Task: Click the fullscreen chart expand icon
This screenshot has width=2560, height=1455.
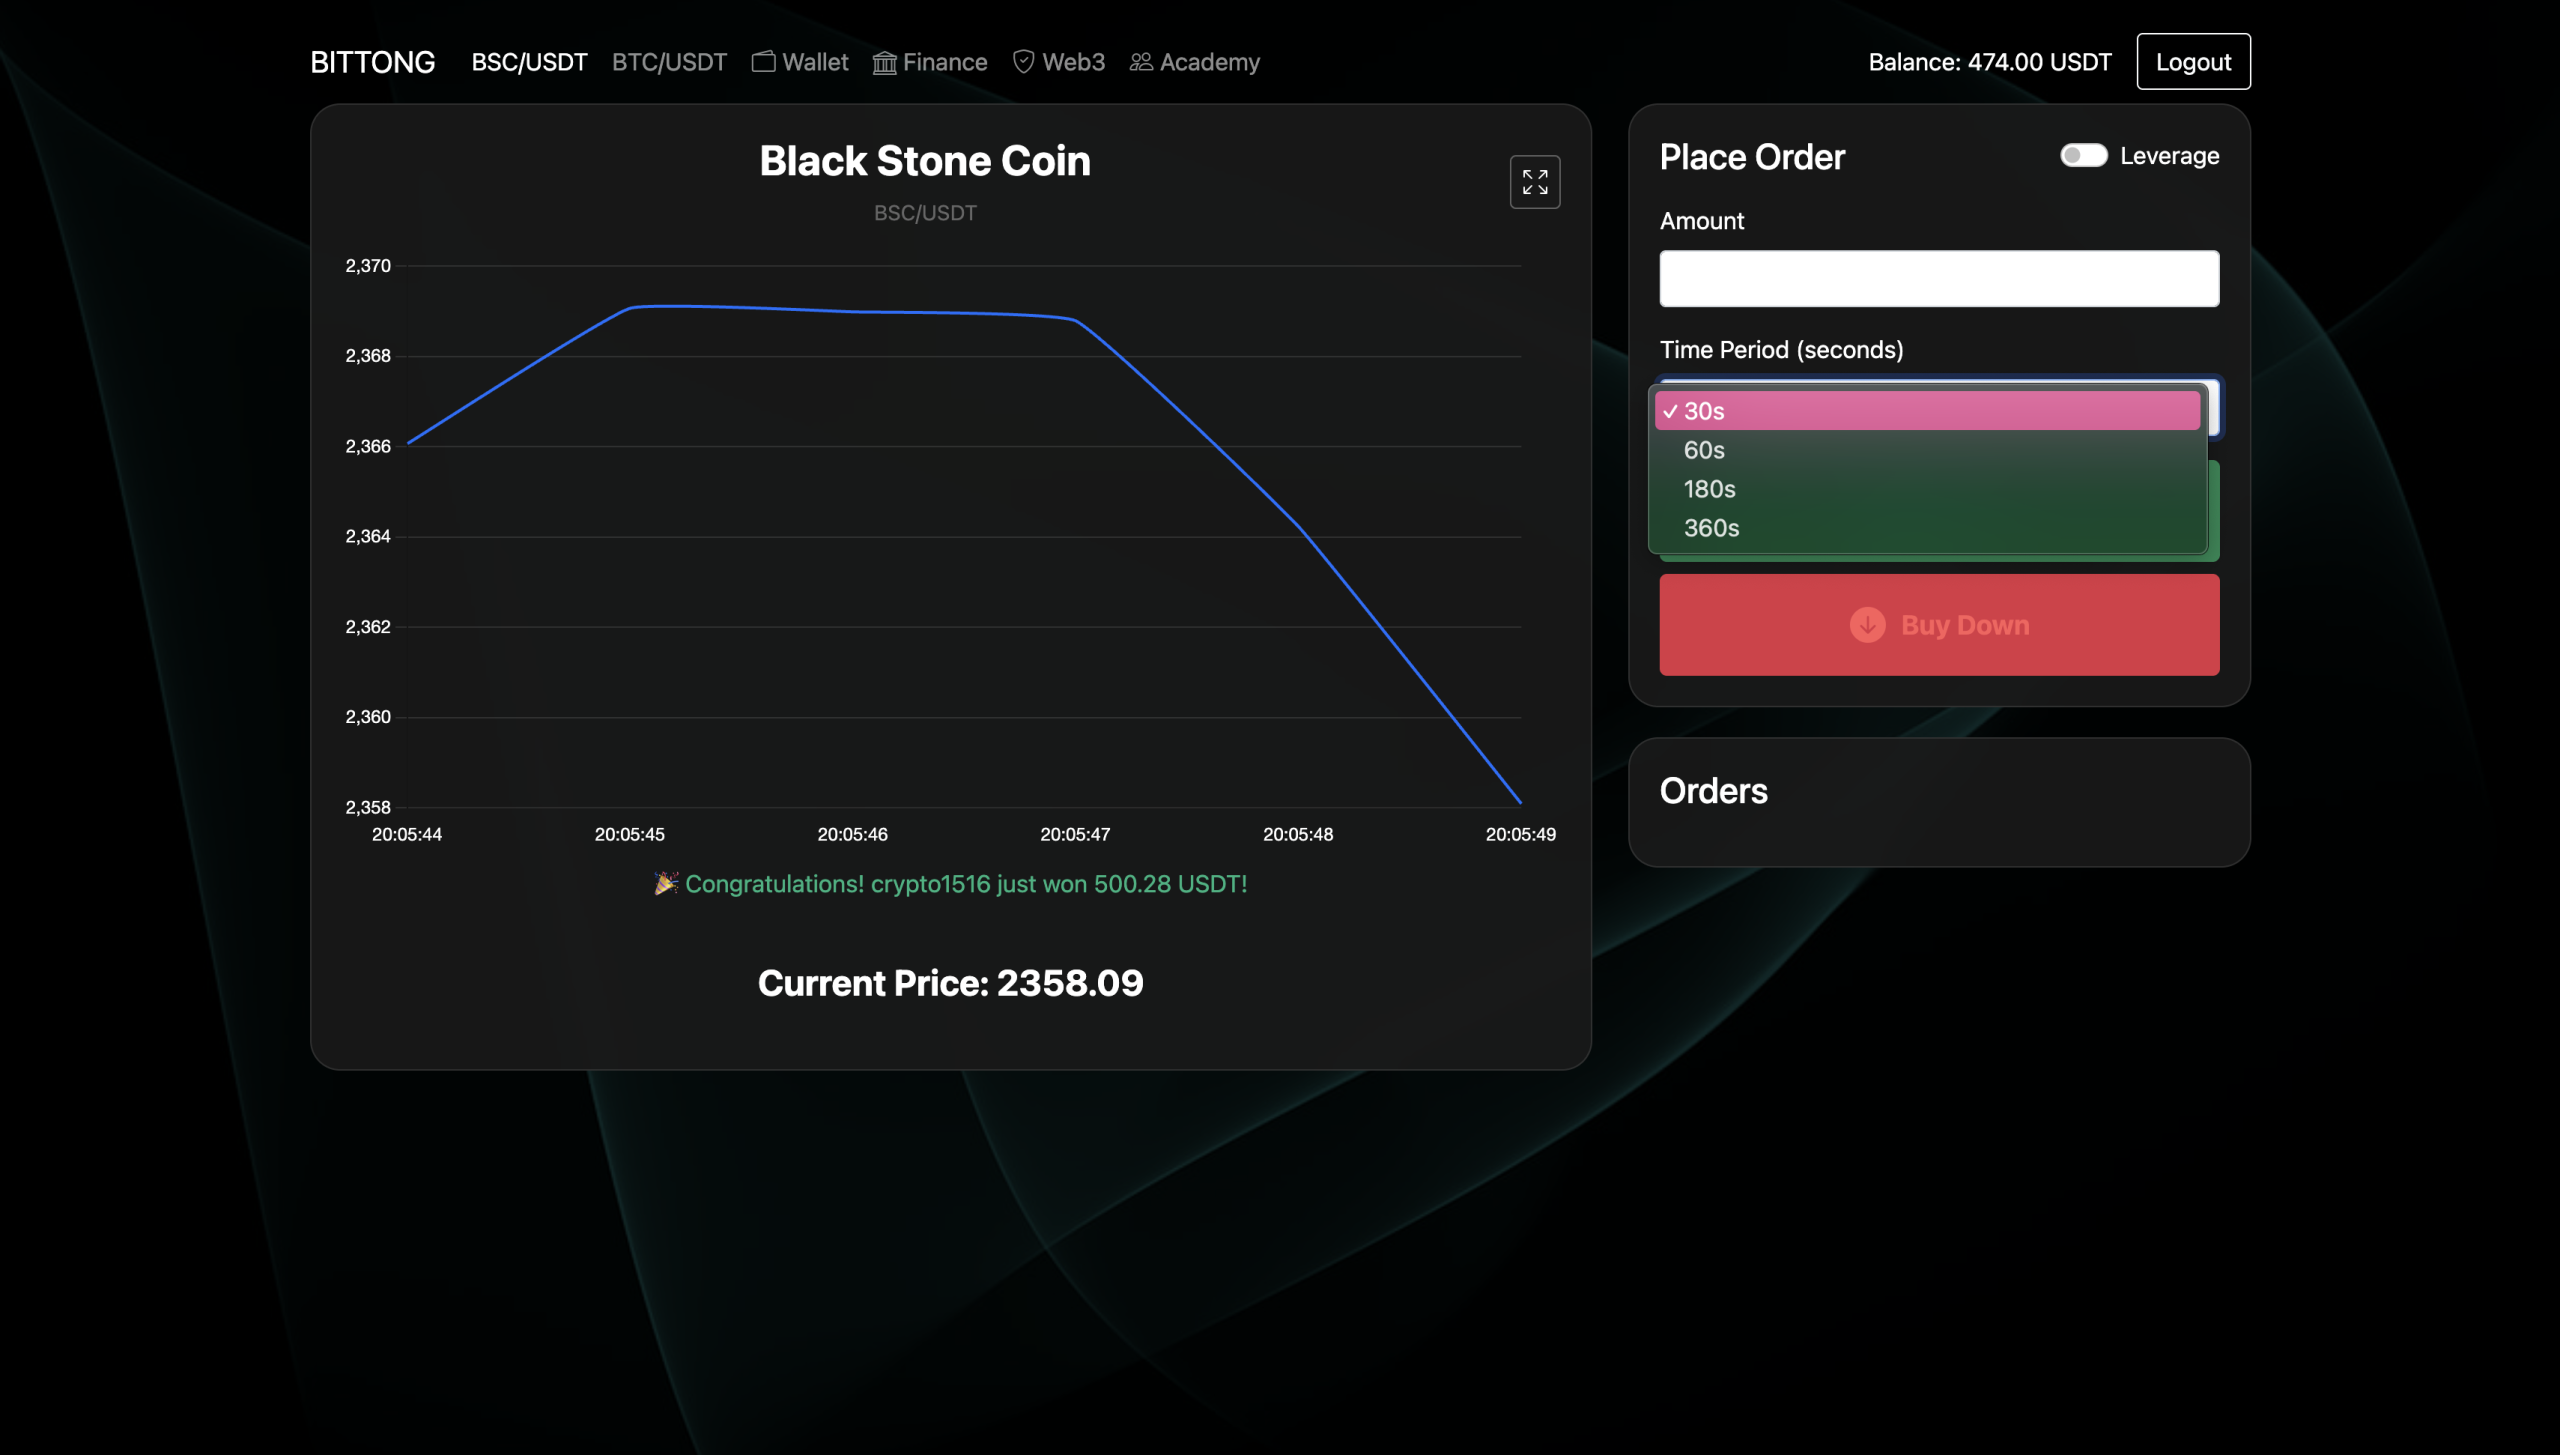Action: [1534, 182]
